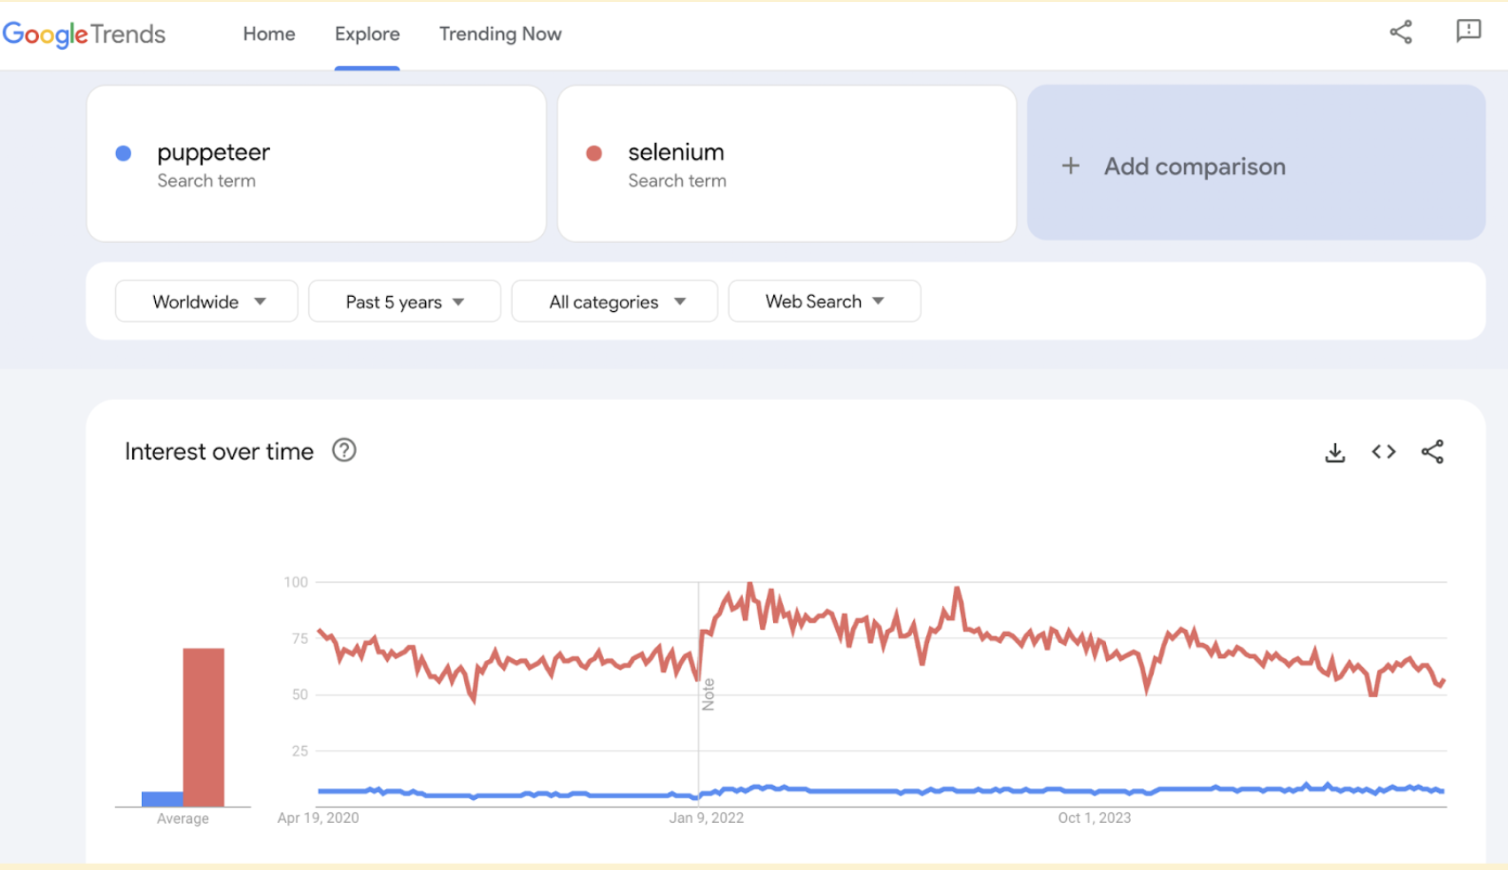Click the red dot next to selenium

tap(594, 153)
